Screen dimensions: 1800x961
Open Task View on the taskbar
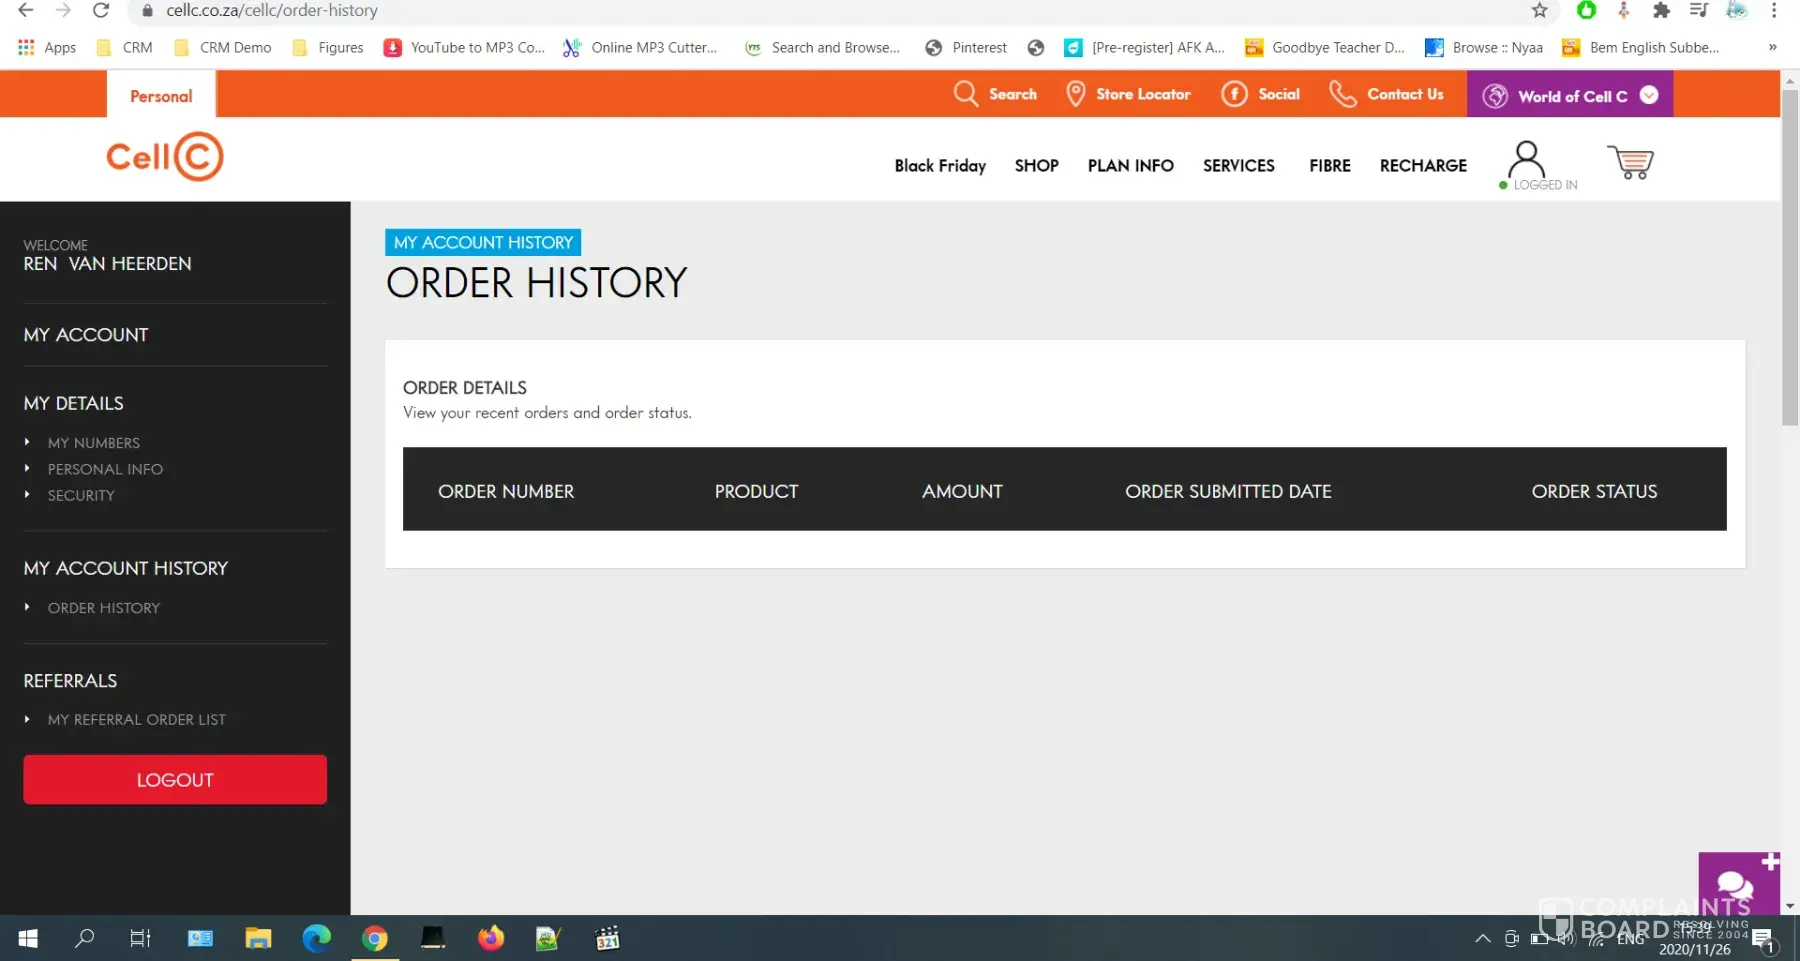click(x=141, y=938)
